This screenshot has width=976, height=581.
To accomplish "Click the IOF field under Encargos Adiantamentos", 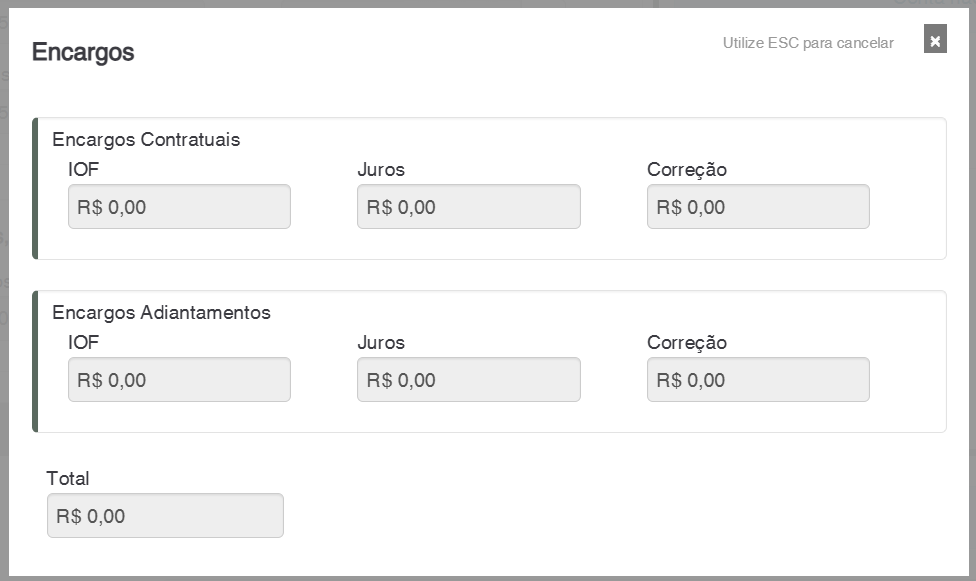I will pos(179,380).
